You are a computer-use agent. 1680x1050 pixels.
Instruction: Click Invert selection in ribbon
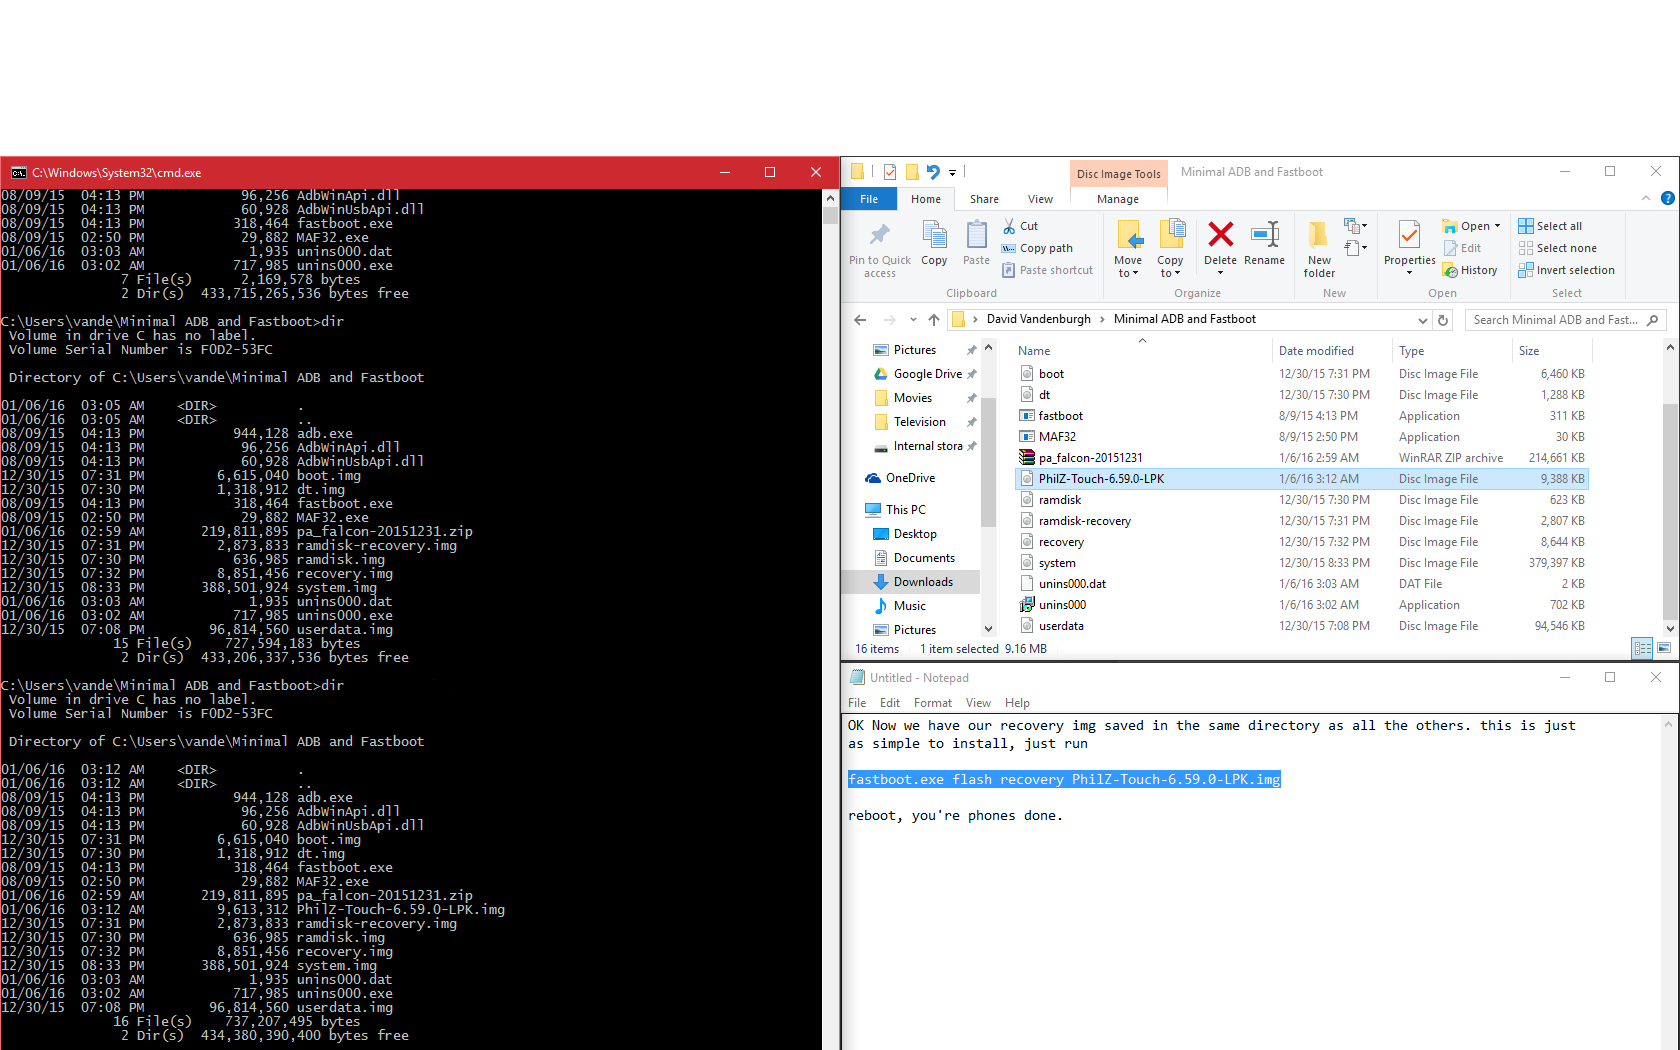pos(1566,270)
